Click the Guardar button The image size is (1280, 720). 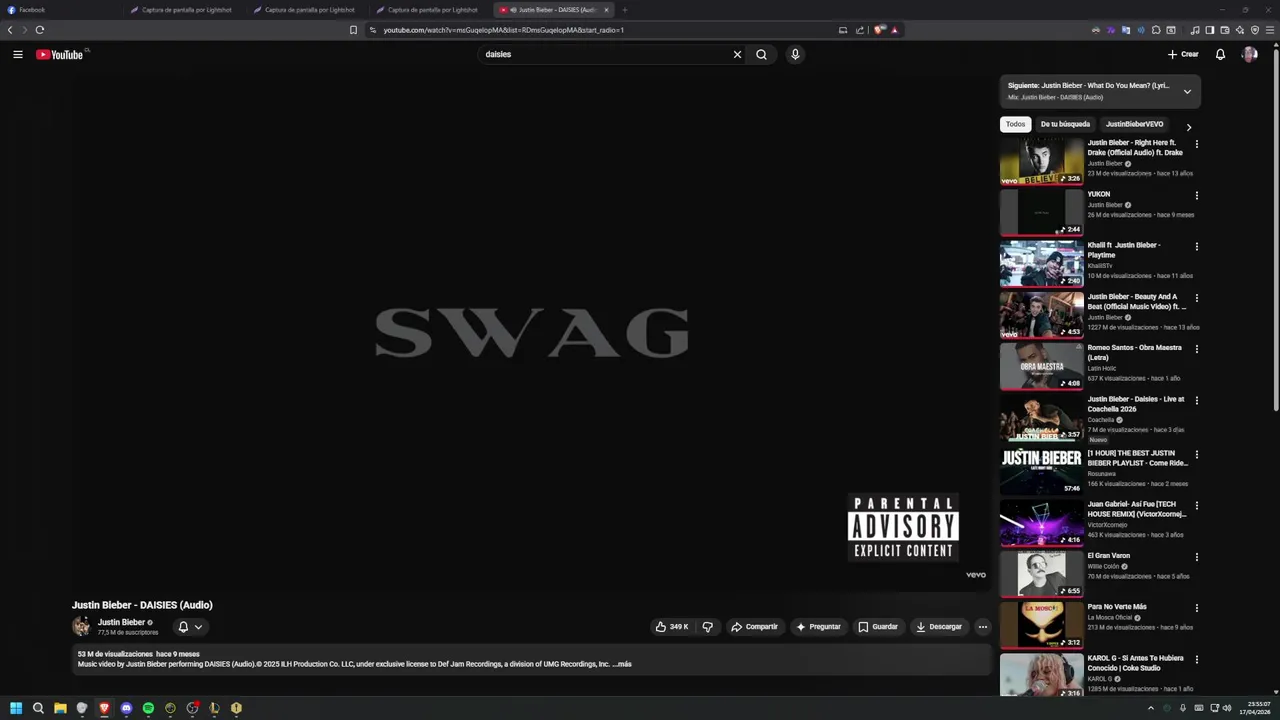pyautogui.click(x=878, y=627)
